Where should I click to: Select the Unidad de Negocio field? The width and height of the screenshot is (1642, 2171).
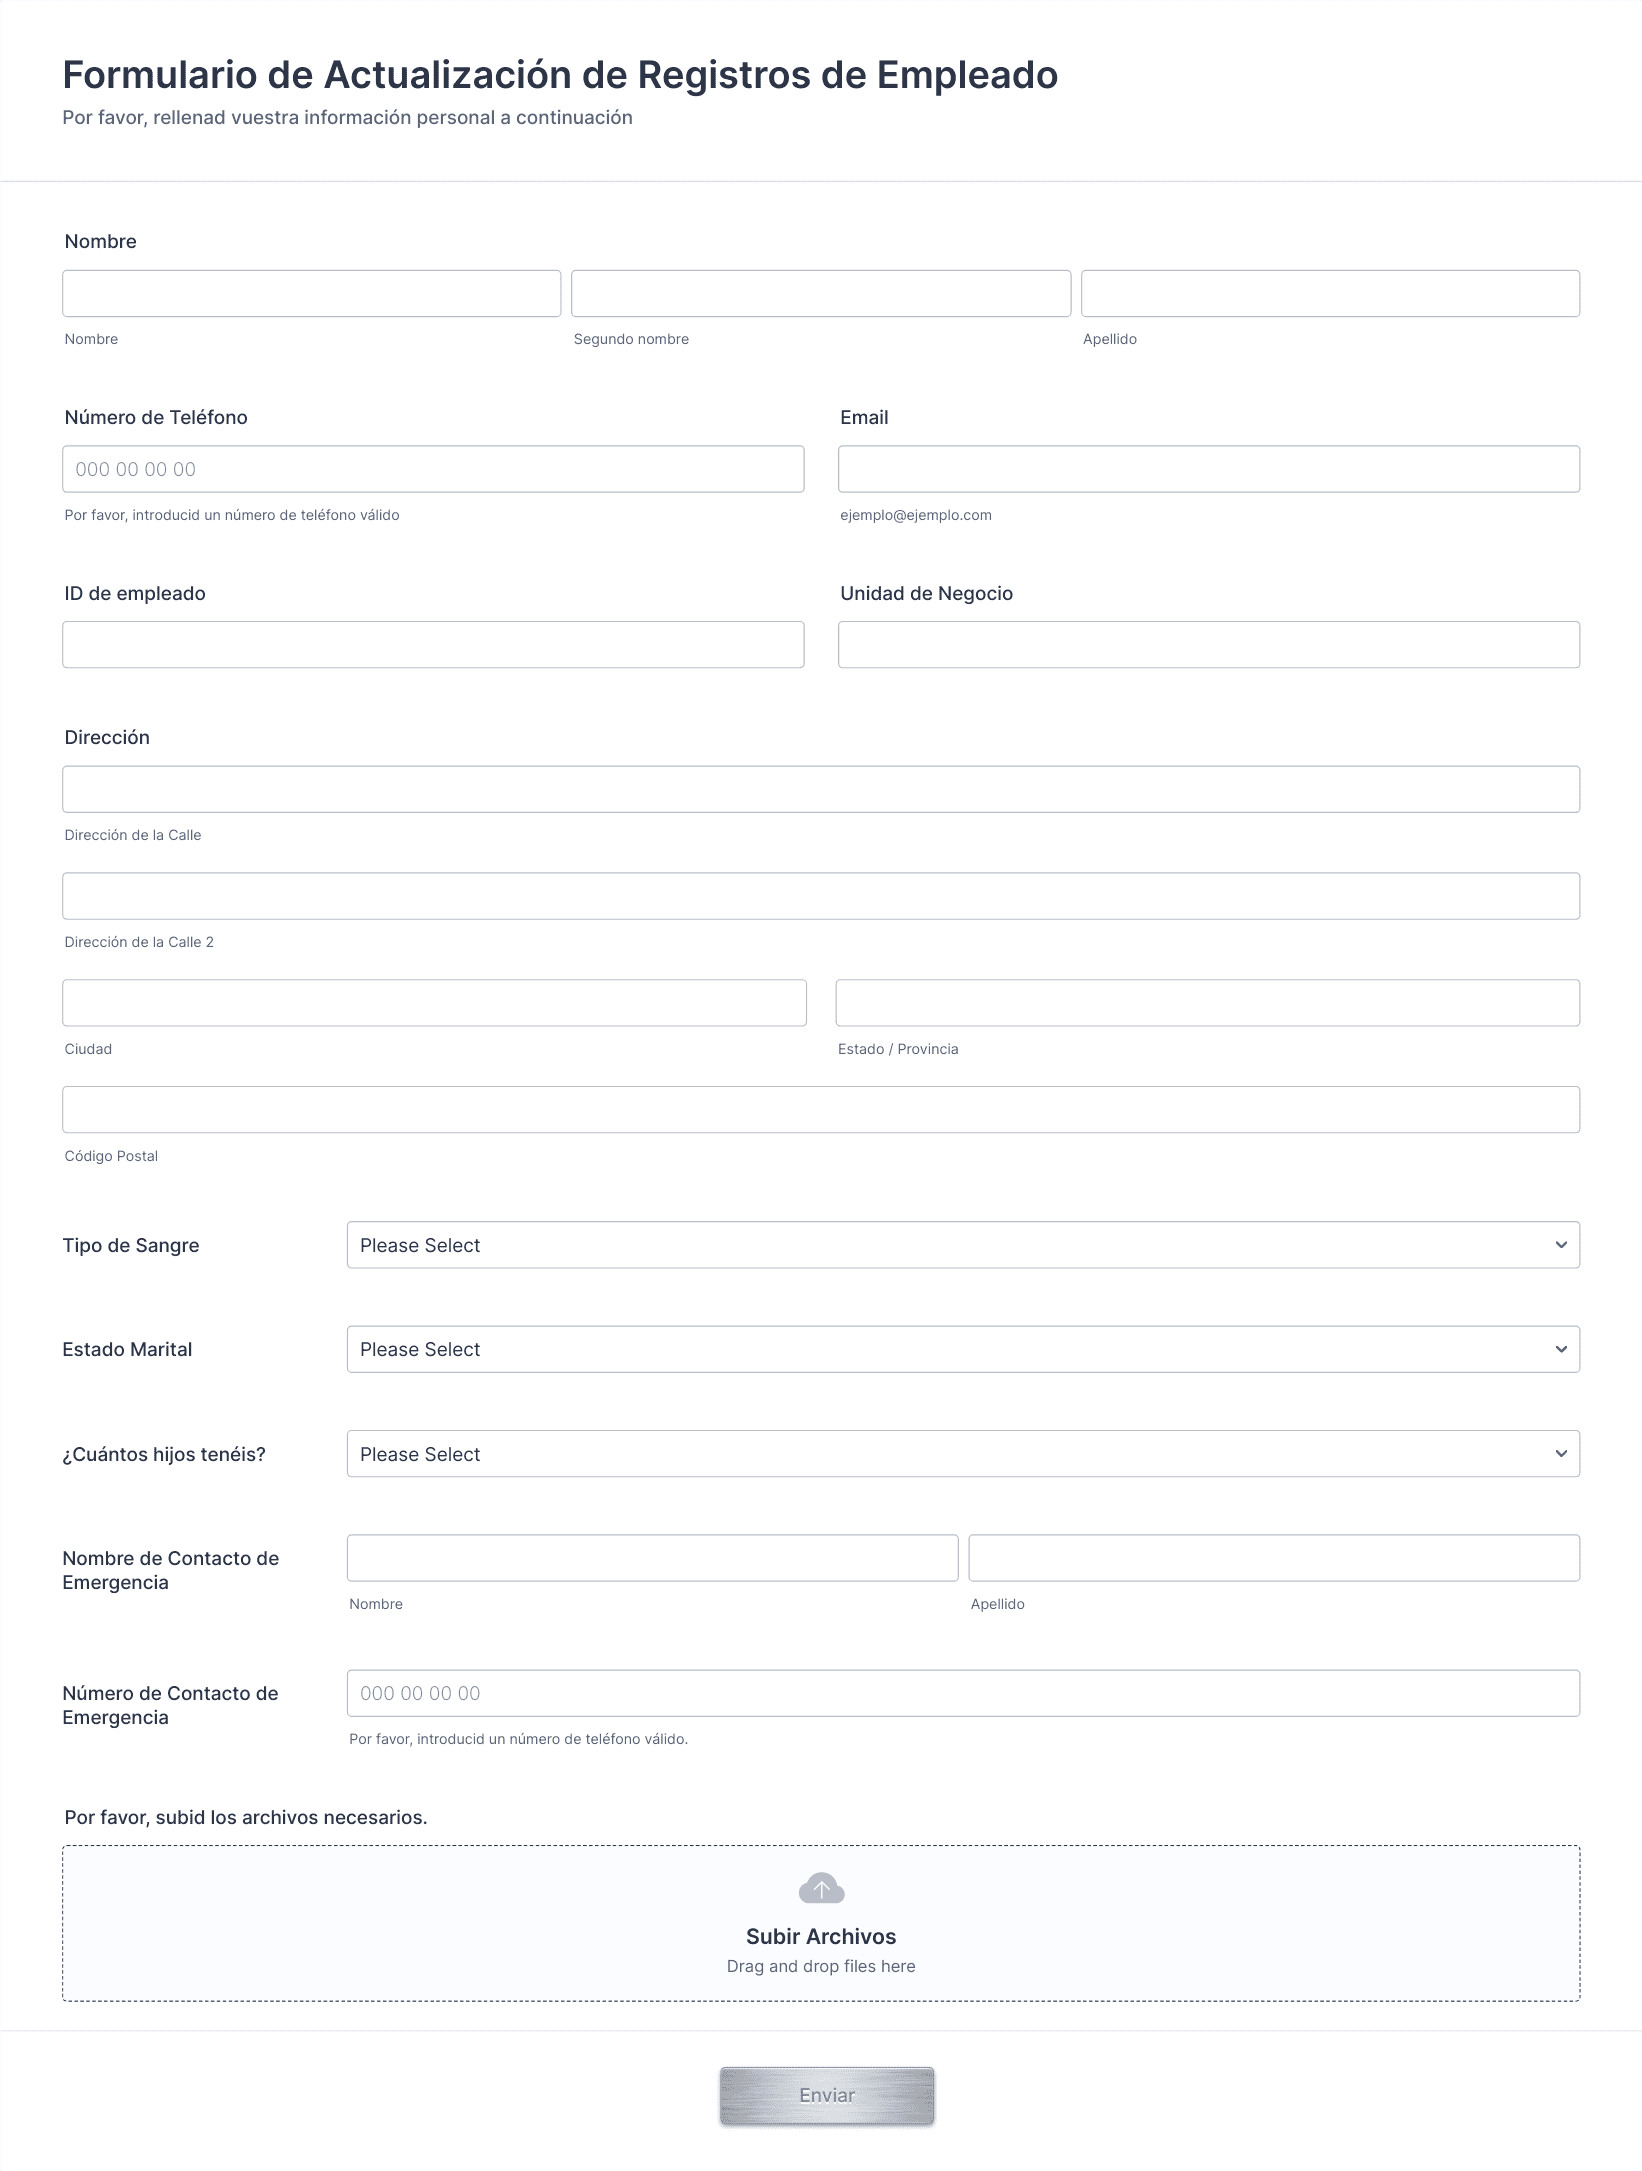(1209, 645)
